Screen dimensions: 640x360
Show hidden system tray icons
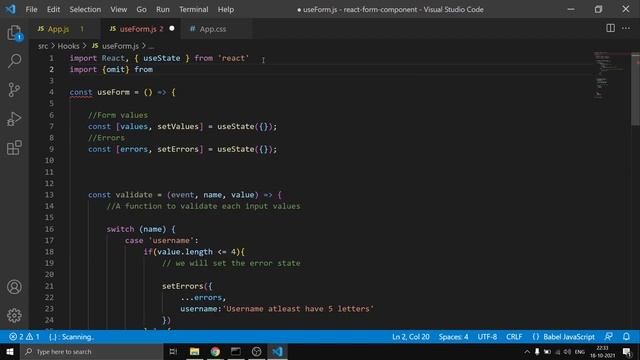(x=527, y=351)
